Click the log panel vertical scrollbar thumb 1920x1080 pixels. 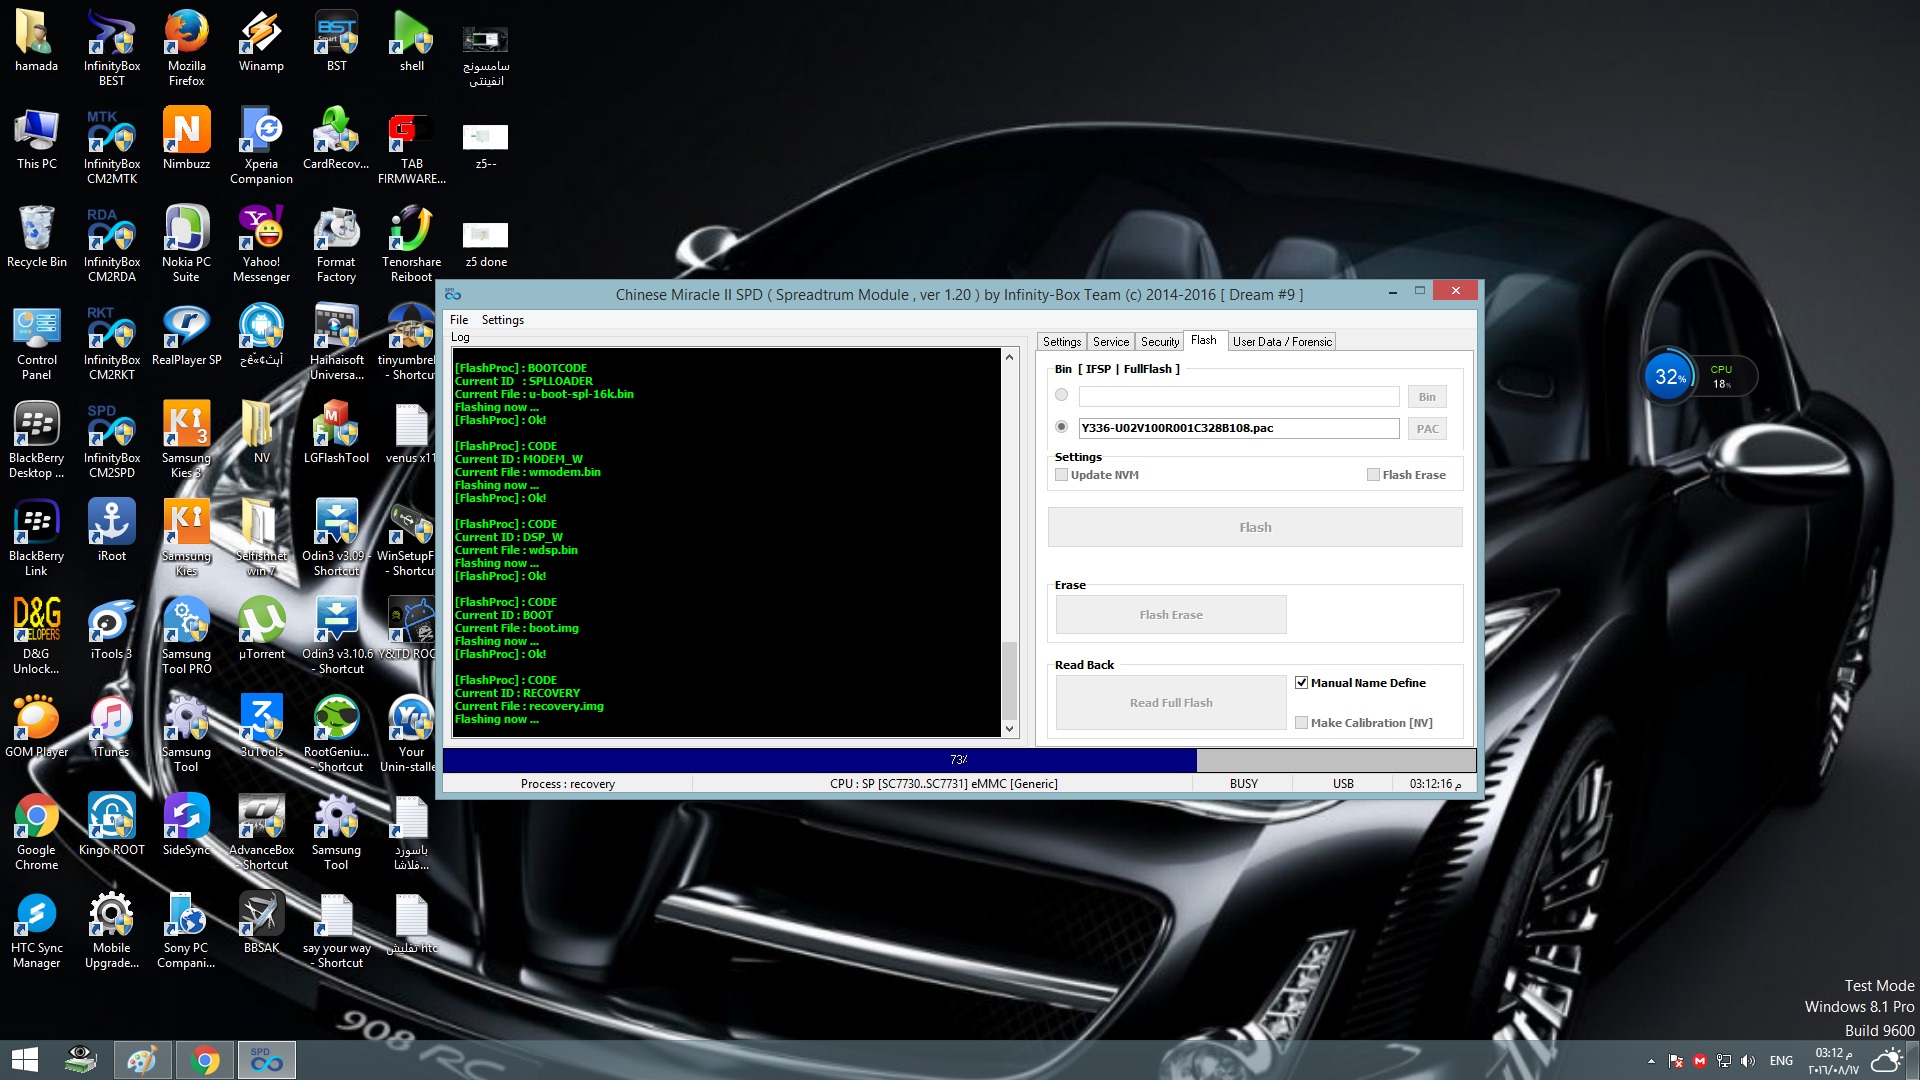[x=1009, y=680]
